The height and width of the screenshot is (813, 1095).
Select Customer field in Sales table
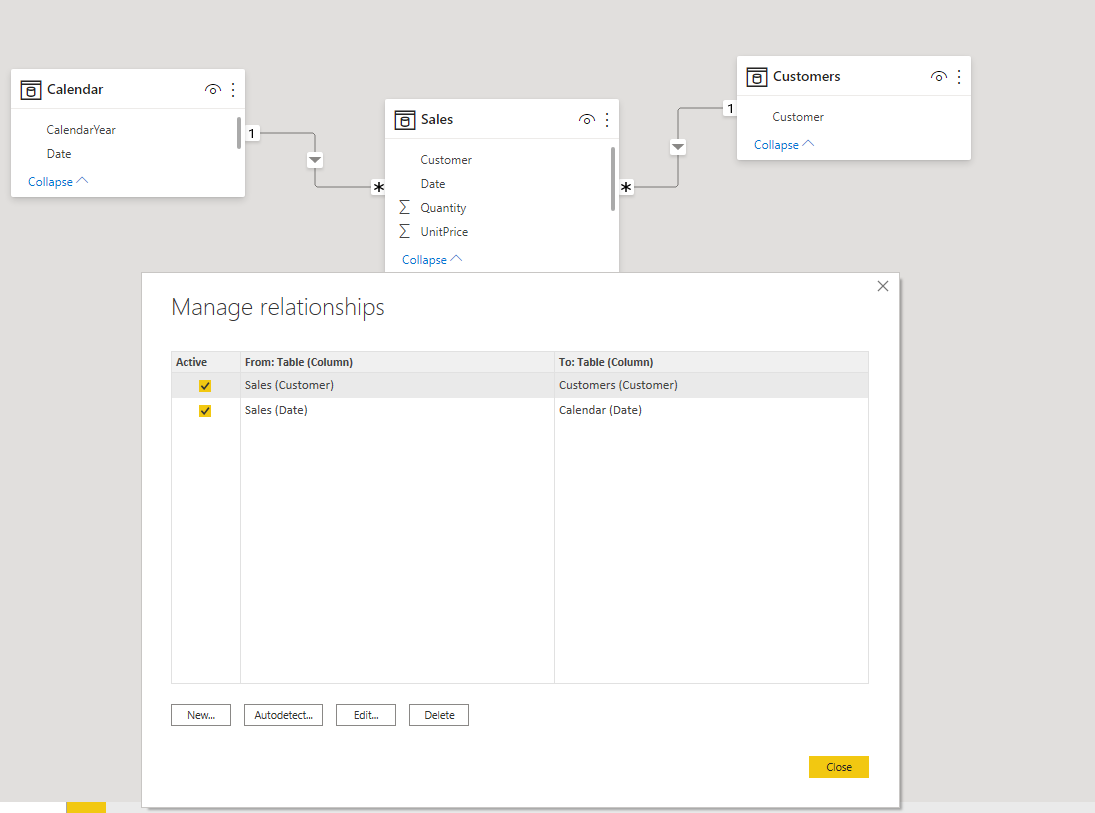(x=446, y=160)
